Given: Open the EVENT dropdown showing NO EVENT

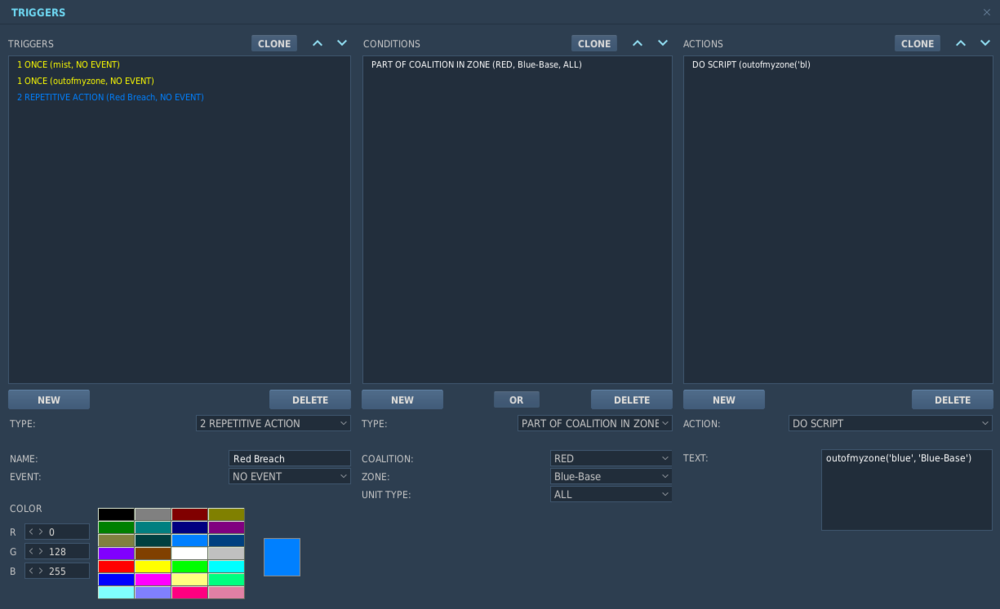Looking at the screenshot, I should pos(290,476).
